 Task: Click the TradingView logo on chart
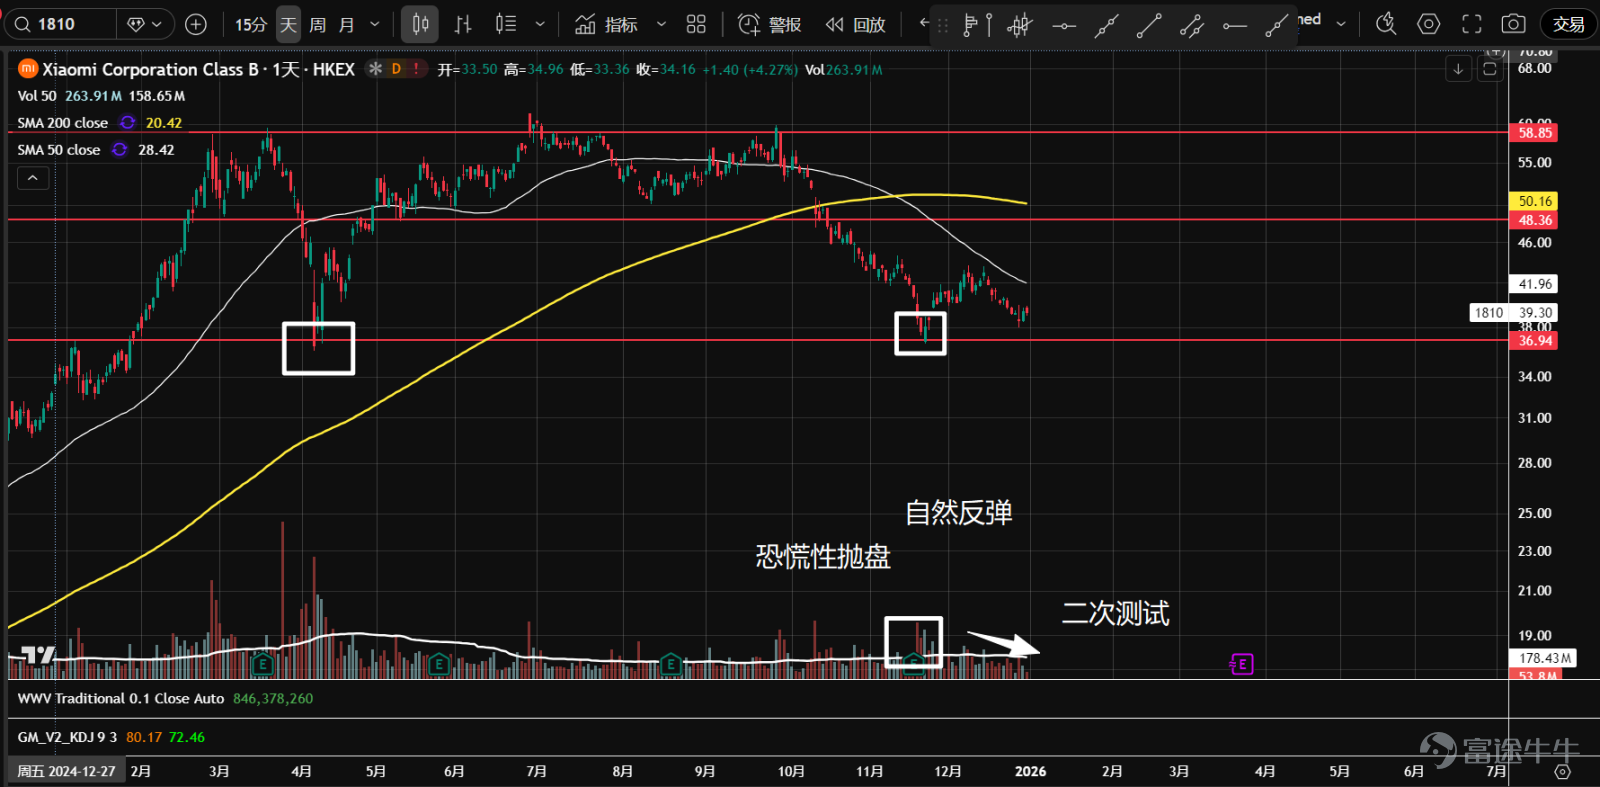click(37, 655)
